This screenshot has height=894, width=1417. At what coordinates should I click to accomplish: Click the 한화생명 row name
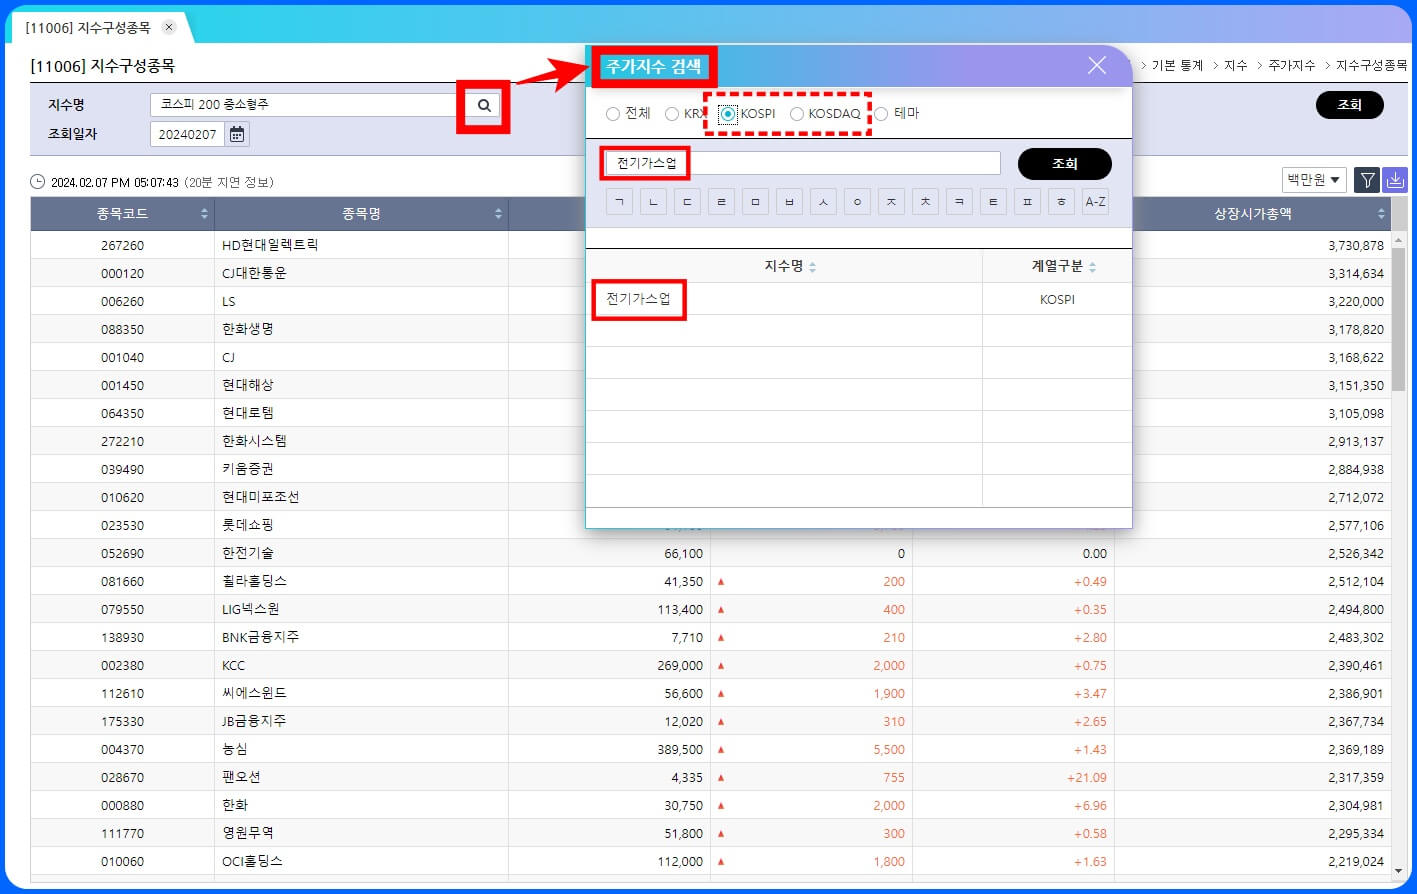click(x=247, y=329)
